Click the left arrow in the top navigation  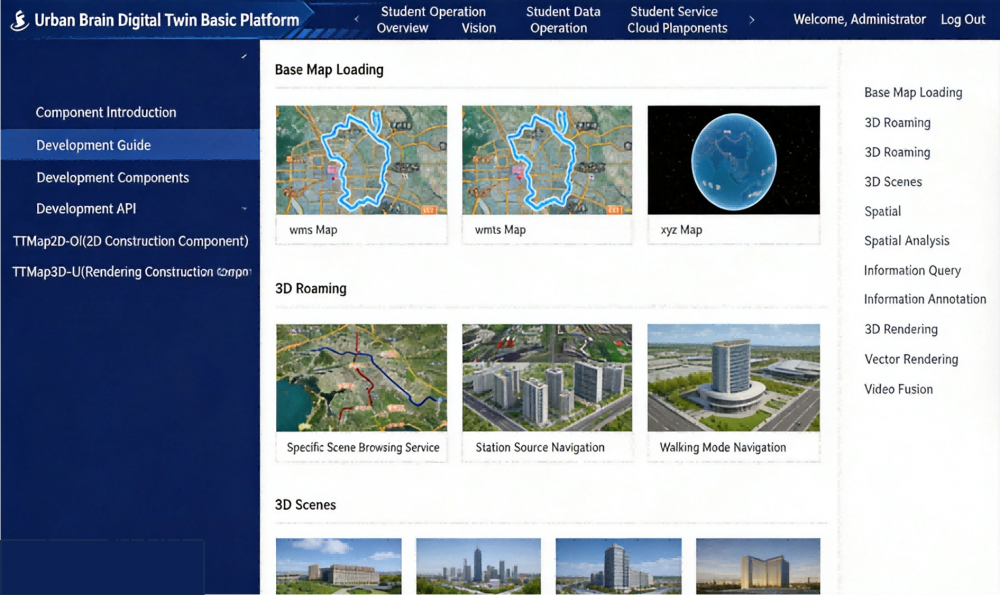tap(356, 19)
